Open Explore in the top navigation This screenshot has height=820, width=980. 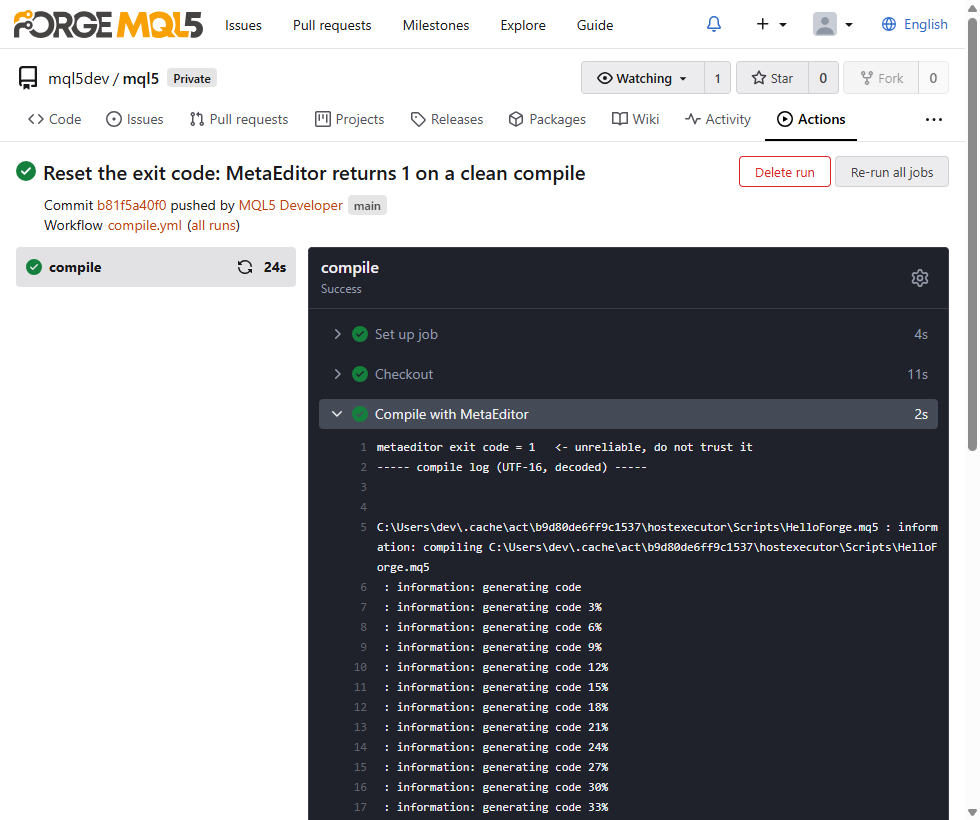(522, 25)
